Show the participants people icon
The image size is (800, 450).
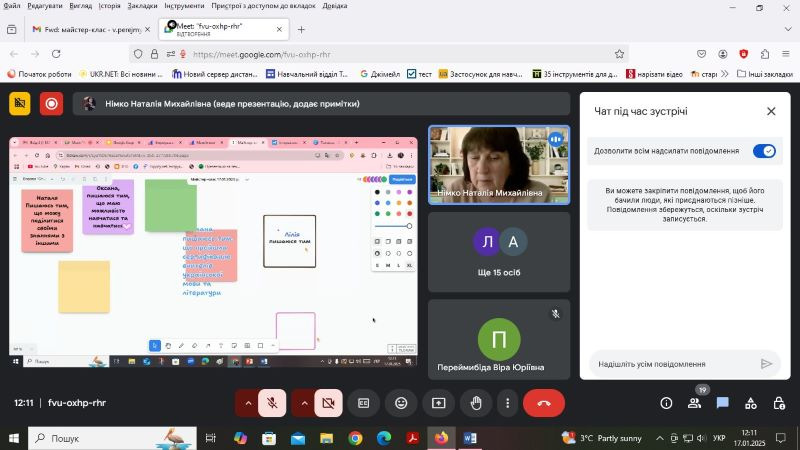click(694, 403)
